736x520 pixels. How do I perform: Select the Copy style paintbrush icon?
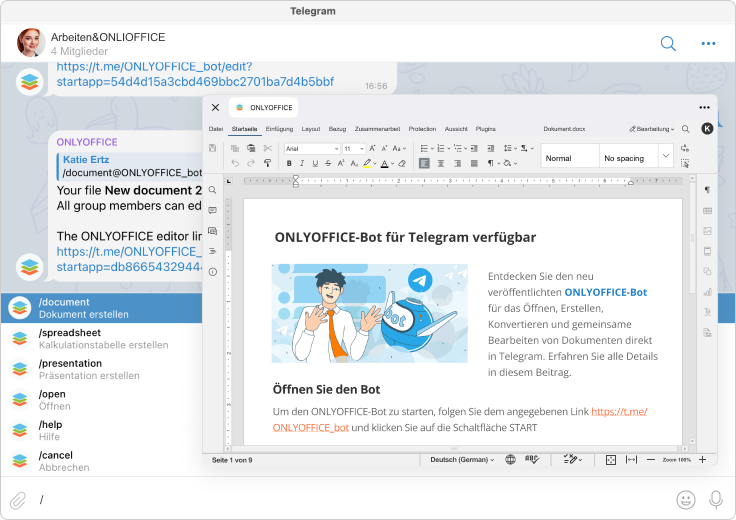pos(268,163)
